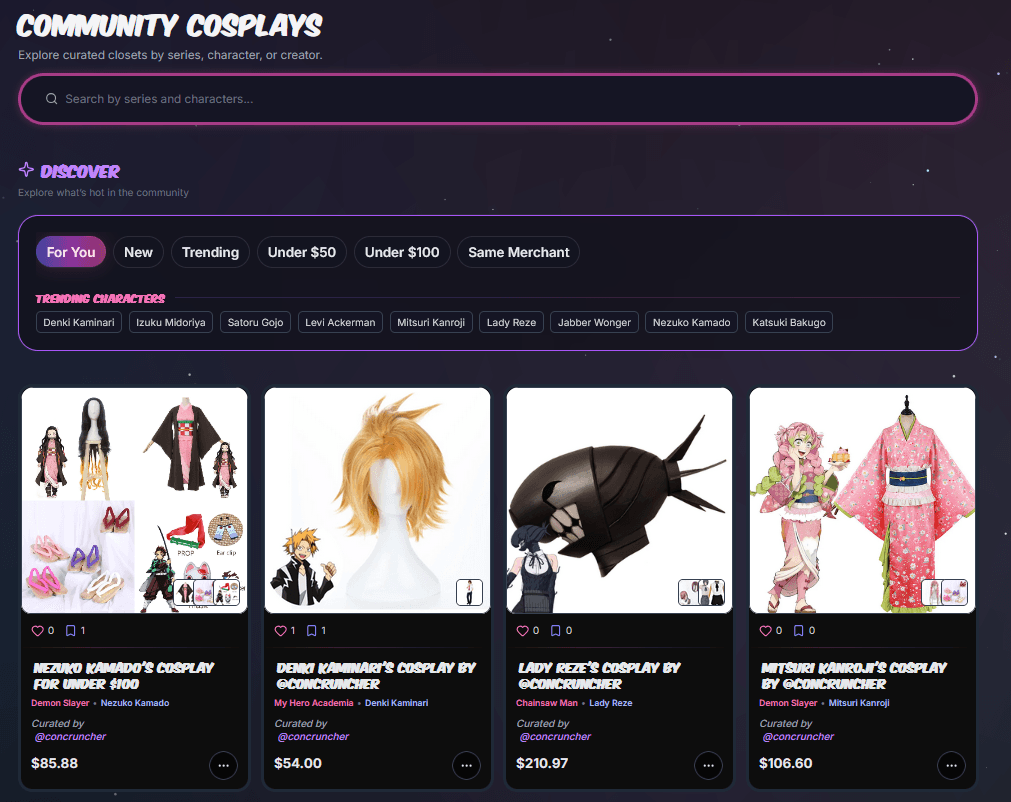Open title Mitsuri Kanroji's Cosplay by @concruncher
Viewport: 1011px width, 802px height.
[x=854, y=676]
